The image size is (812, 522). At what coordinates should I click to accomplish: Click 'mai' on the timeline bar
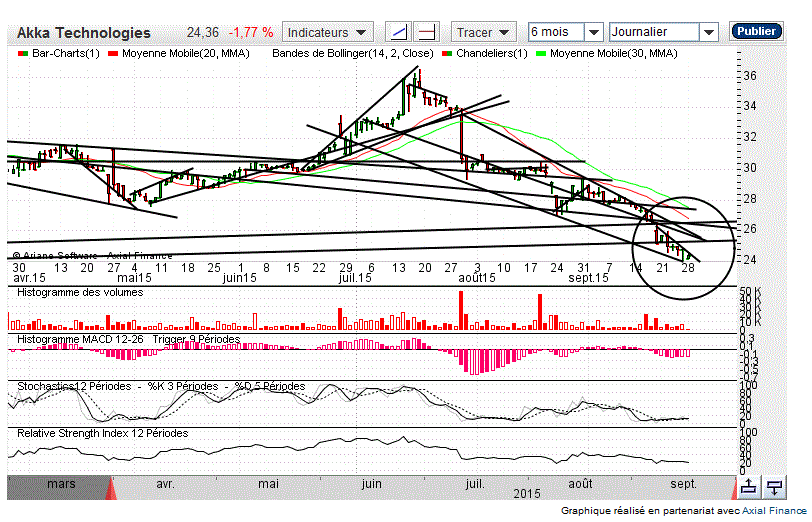tap(268, 484)
